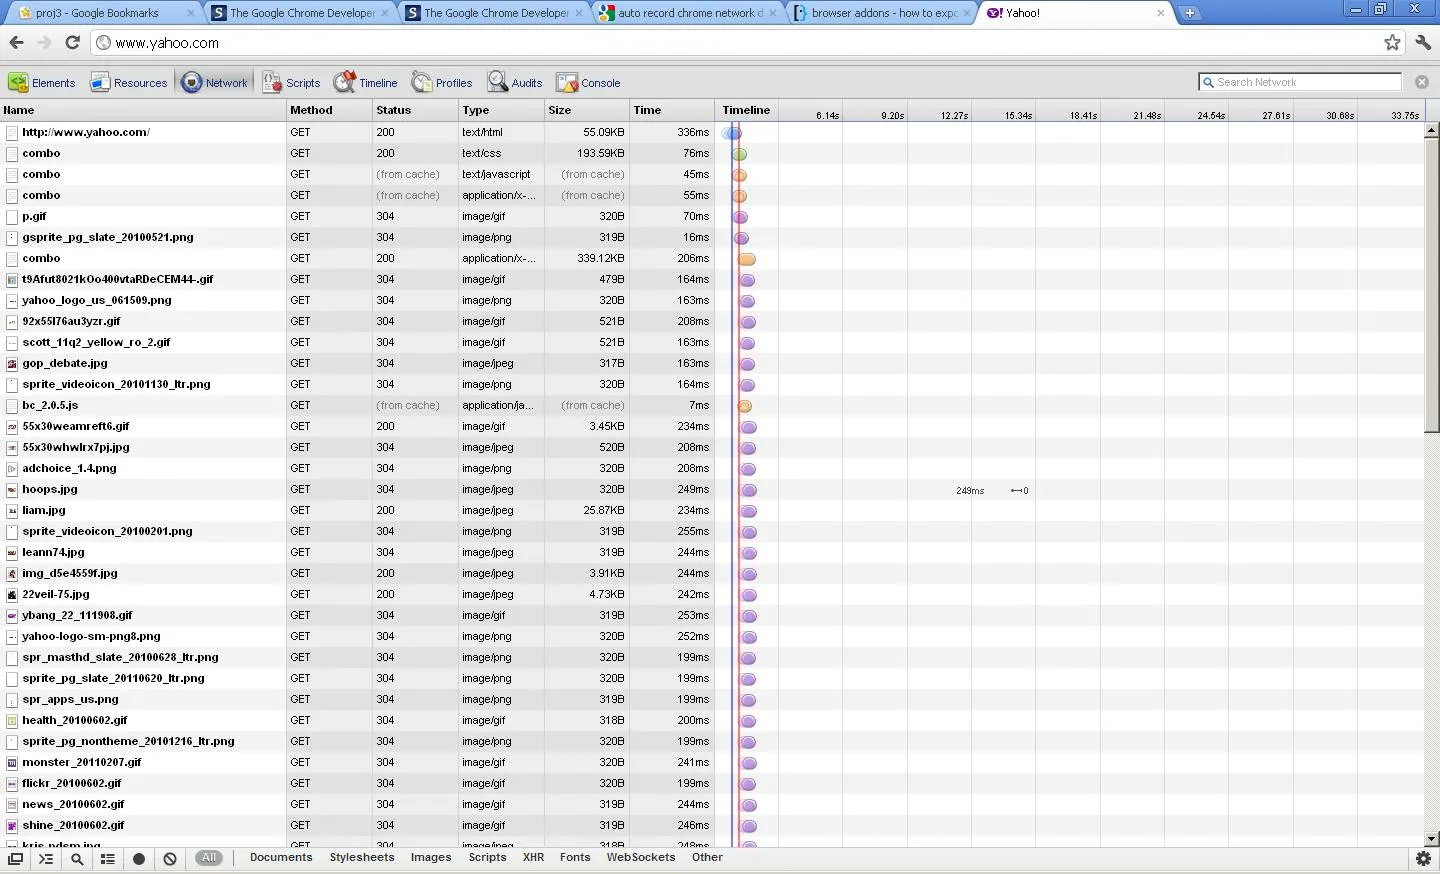The image size is (1440, 874).
Task: Bookmark this page with the star icon
Action: click(x=1392, y=43)
